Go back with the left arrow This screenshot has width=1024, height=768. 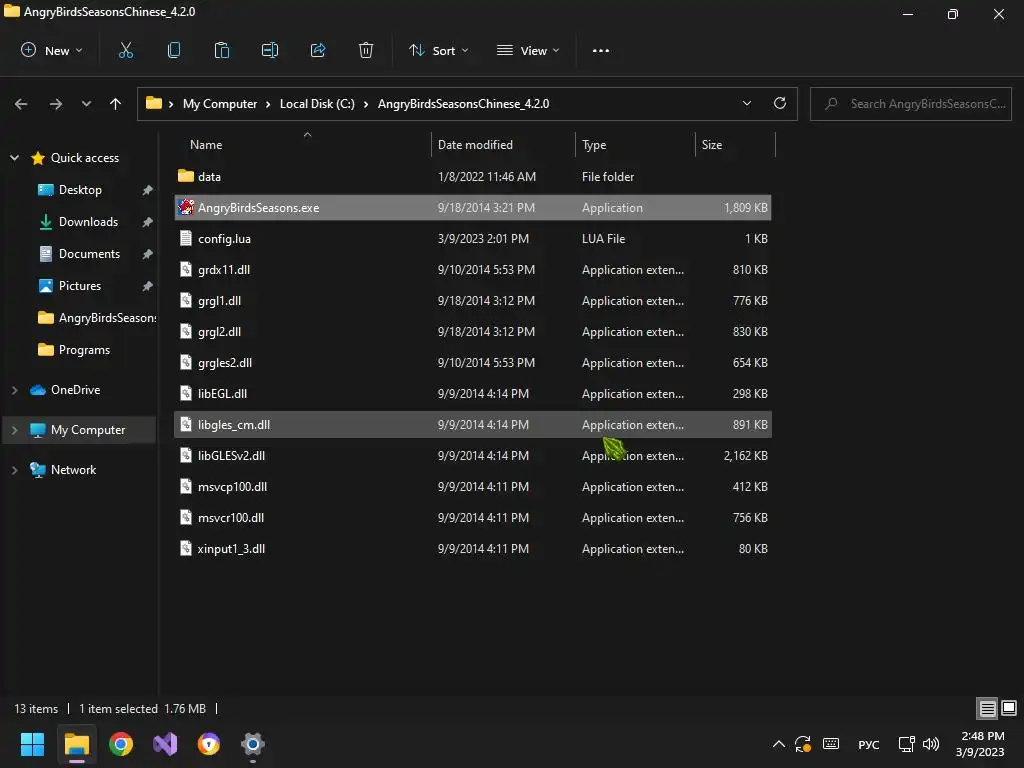coord(21,104)
